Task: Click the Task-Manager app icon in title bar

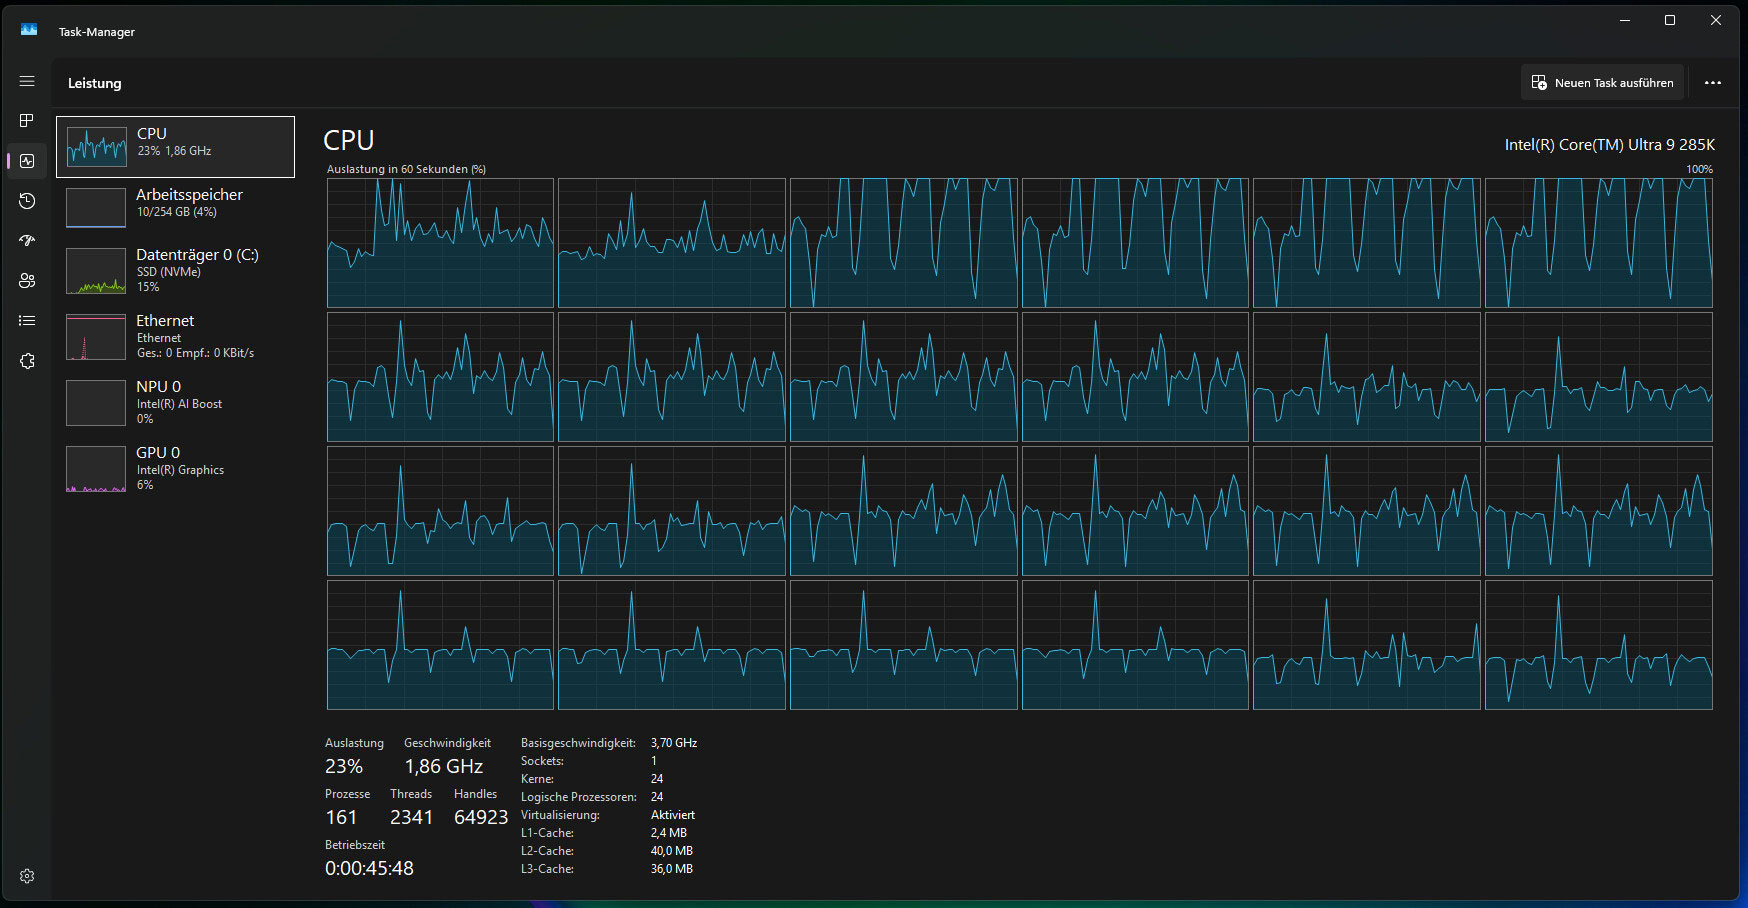Action: 29,30
